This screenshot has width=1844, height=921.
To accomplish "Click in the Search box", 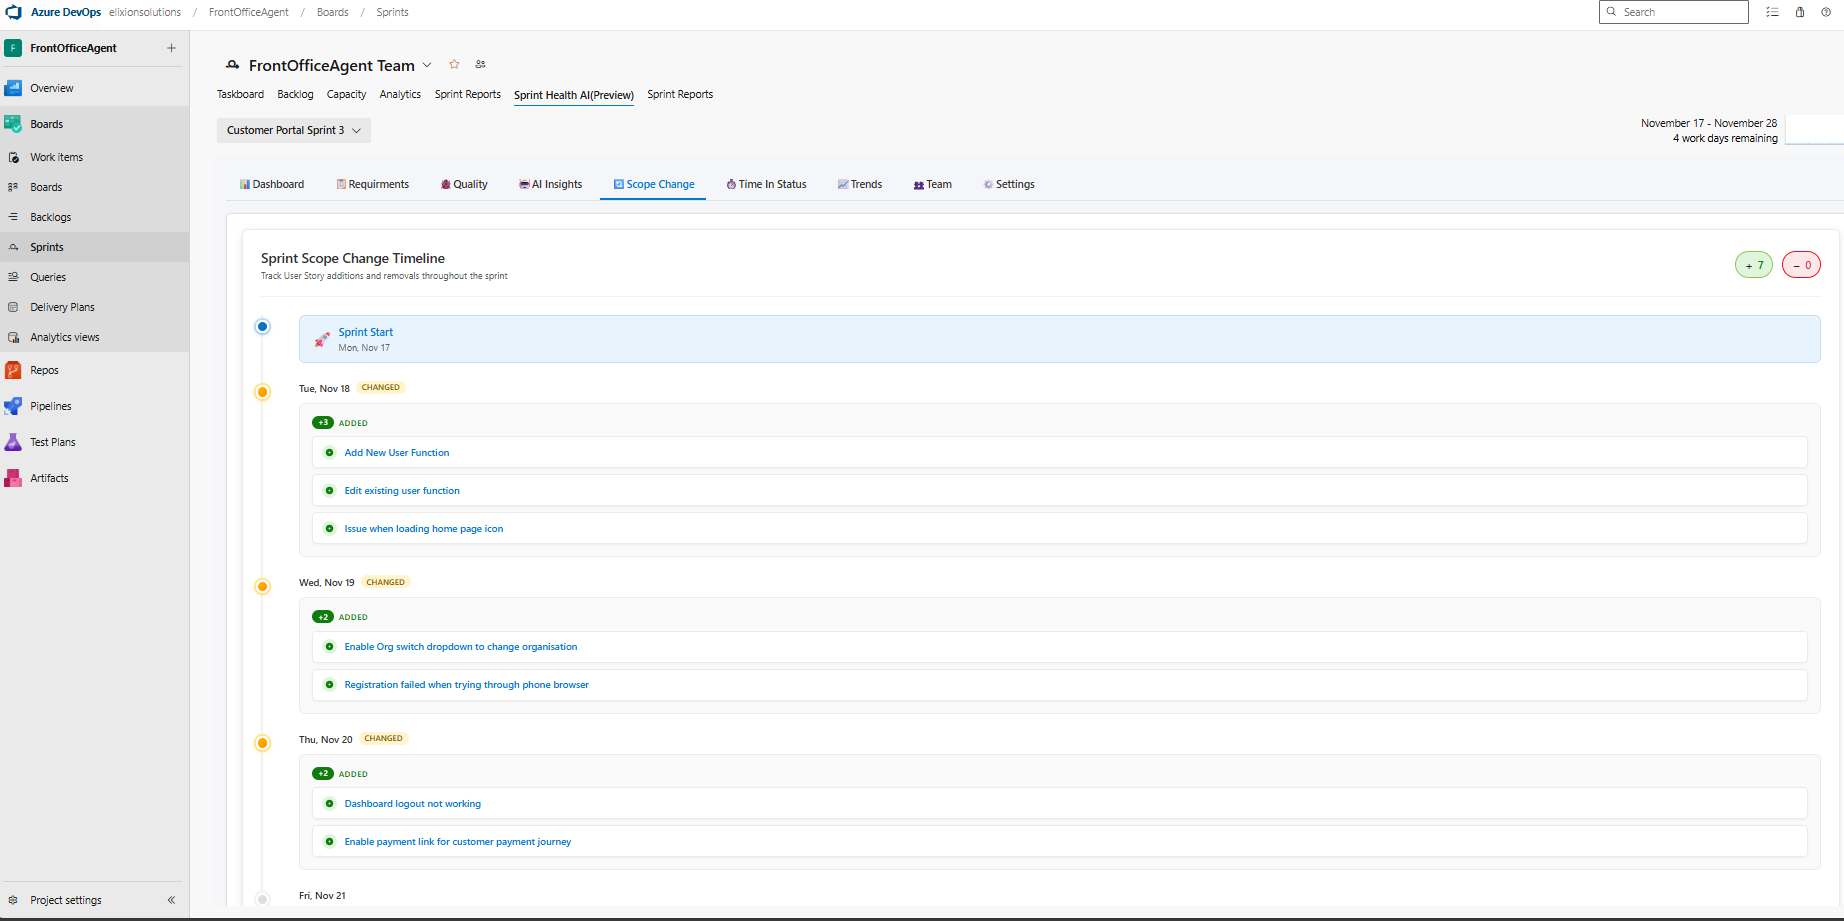I will 1680,12.
